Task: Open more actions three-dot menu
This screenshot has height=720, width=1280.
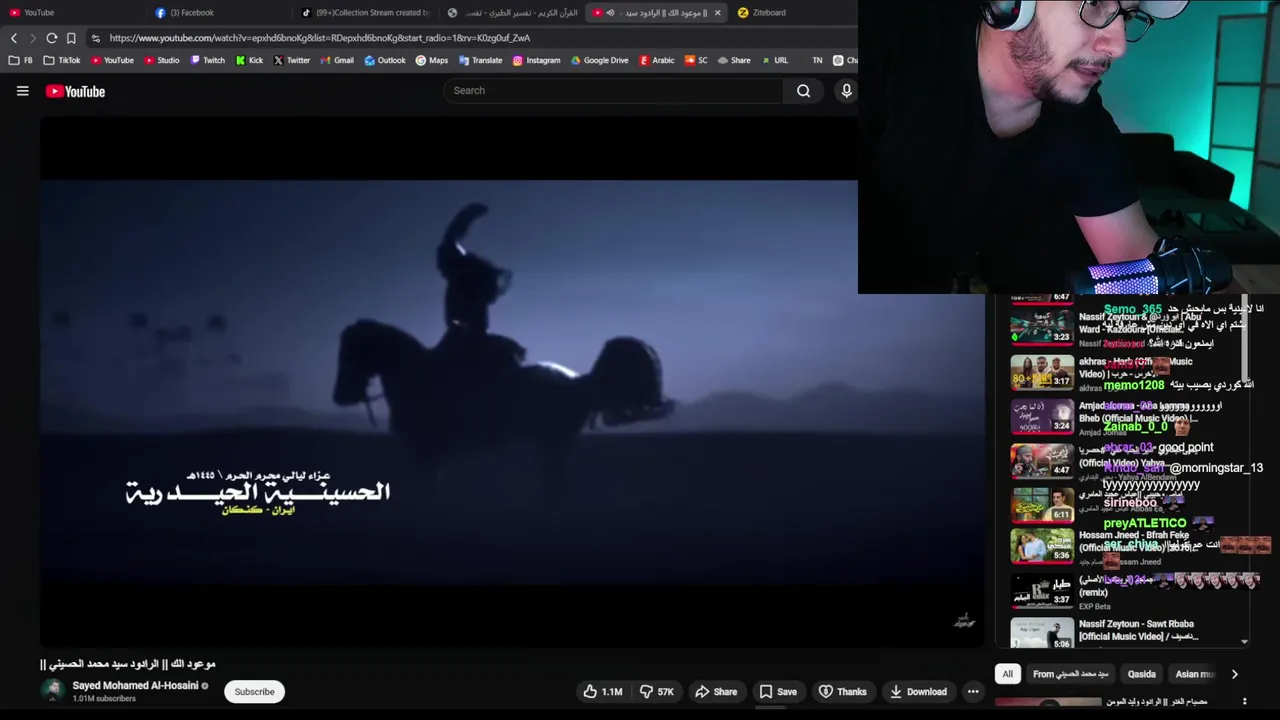Action: [973, 691]
